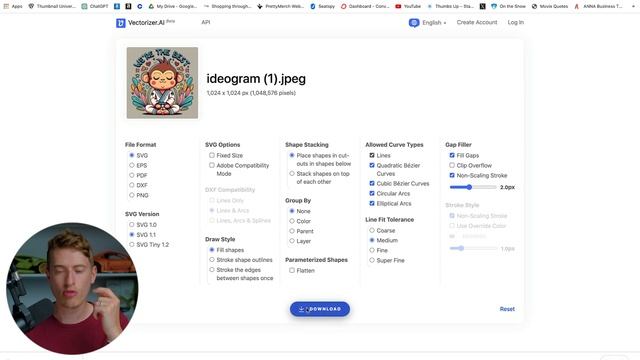Toggle Circular Arcs

[372, 193]
